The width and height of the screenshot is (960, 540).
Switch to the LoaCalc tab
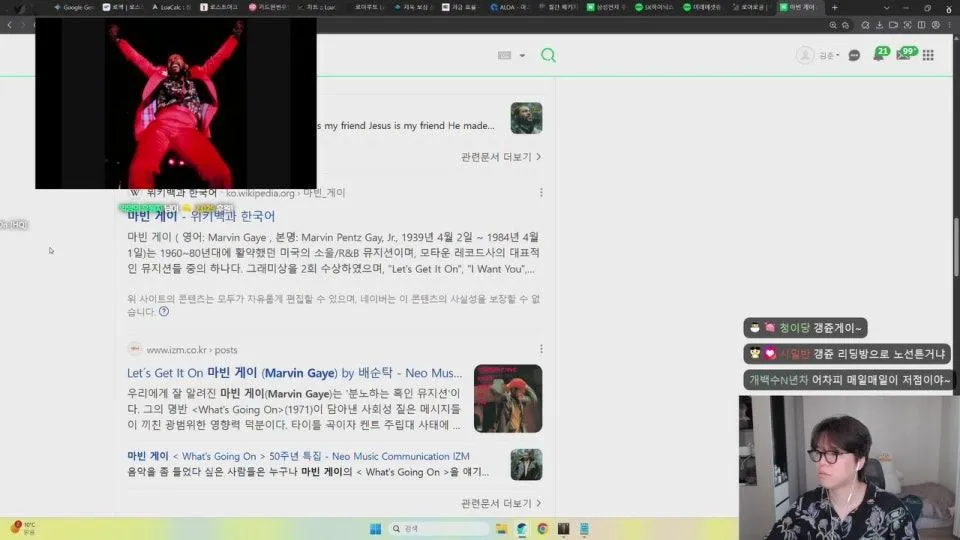(171, 7)
